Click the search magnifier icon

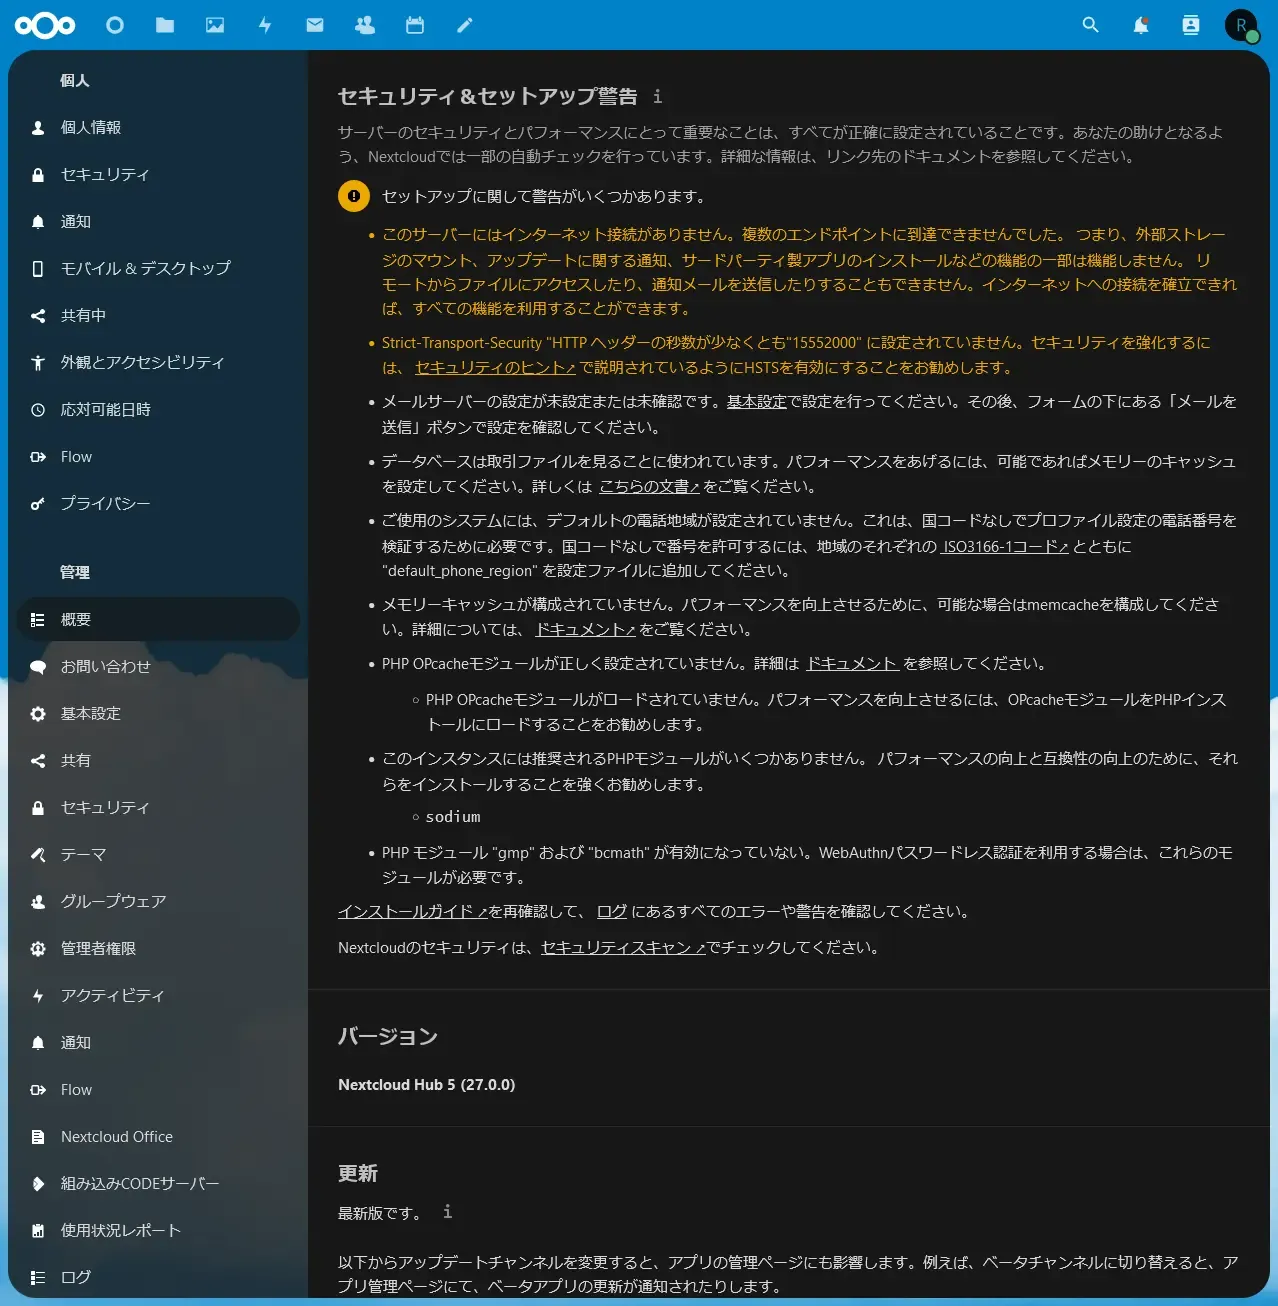tap(1091, 25)
